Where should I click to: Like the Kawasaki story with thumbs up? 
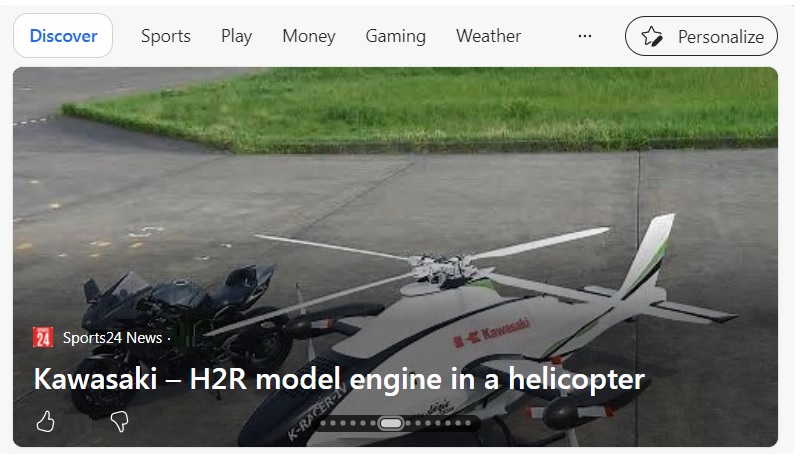click(x=46, y=422)
